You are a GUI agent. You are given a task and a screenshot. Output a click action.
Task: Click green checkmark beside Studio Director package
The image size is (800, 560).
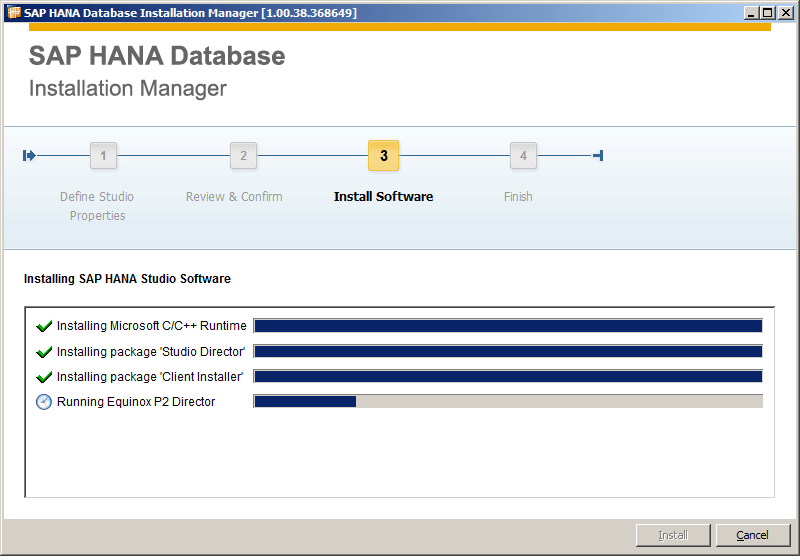coord(43,352)
